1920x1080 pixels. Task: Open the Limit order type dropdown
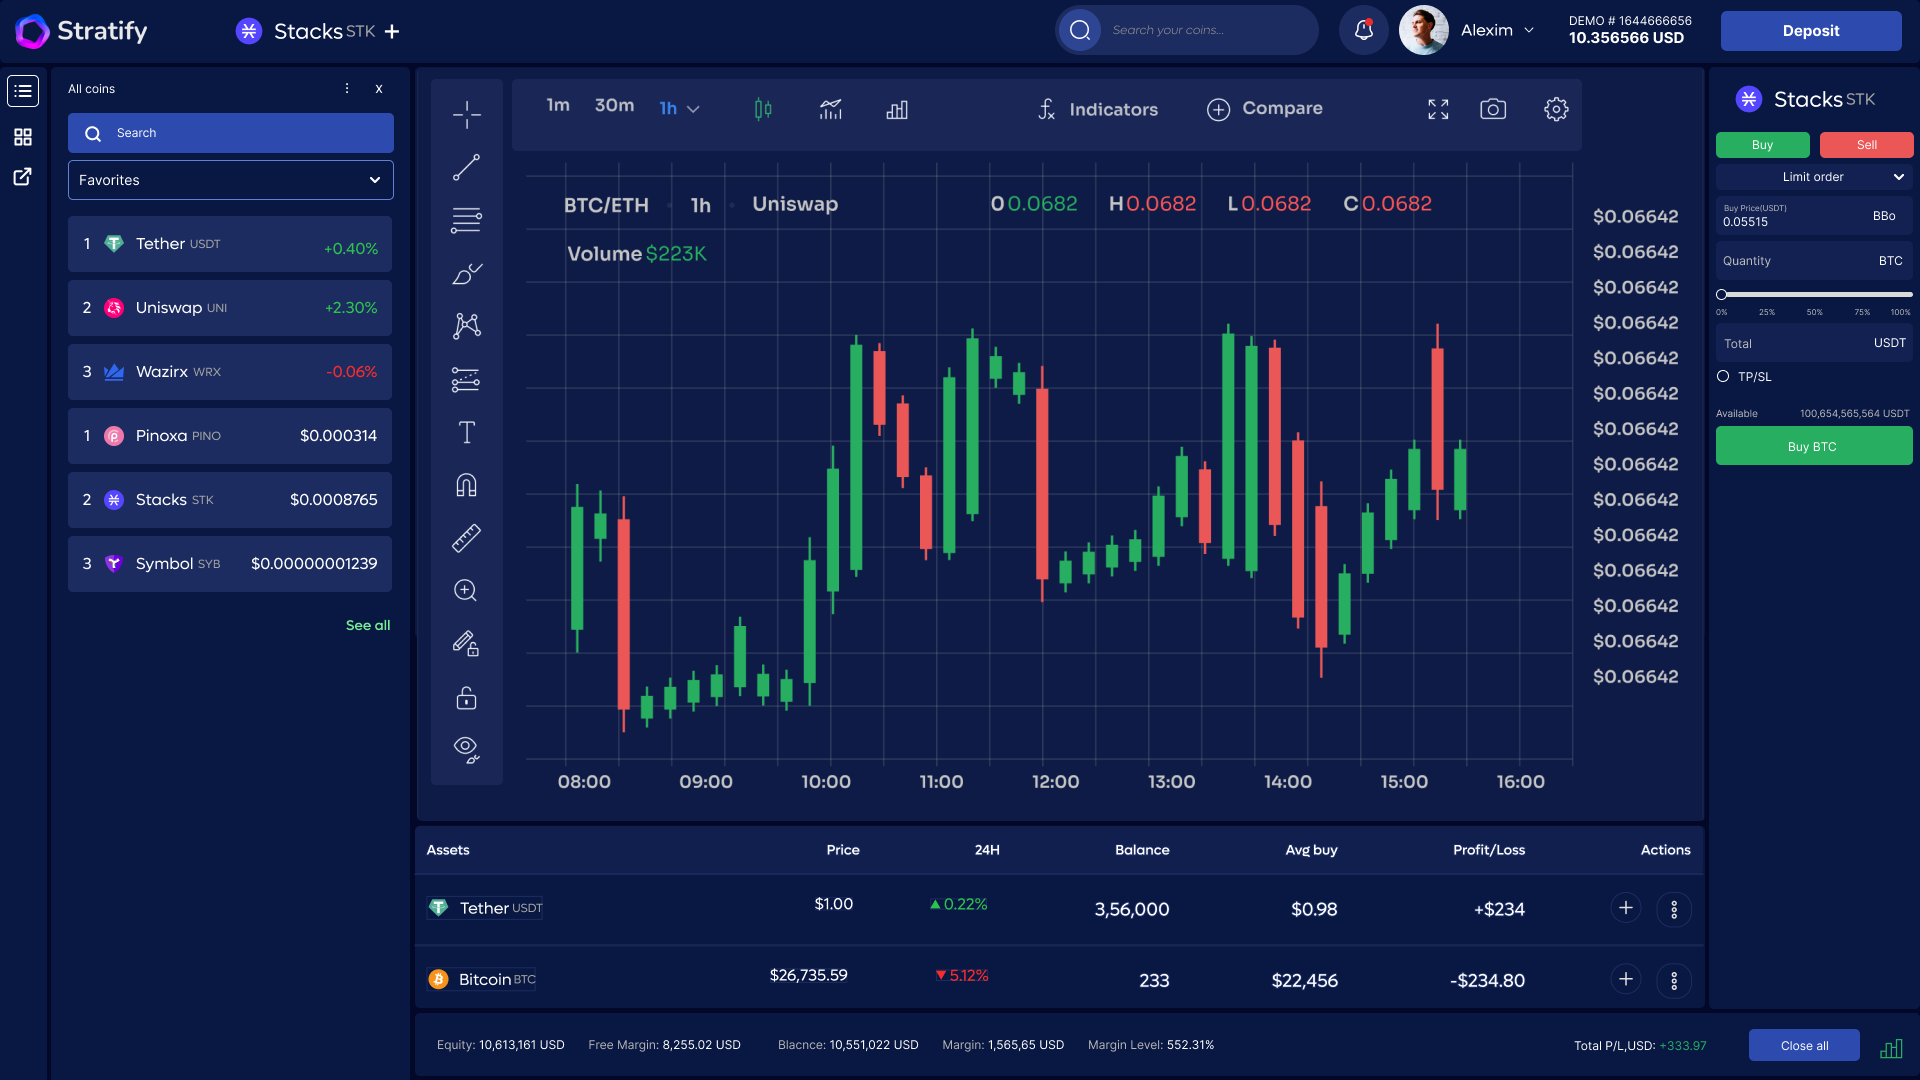1814,177
